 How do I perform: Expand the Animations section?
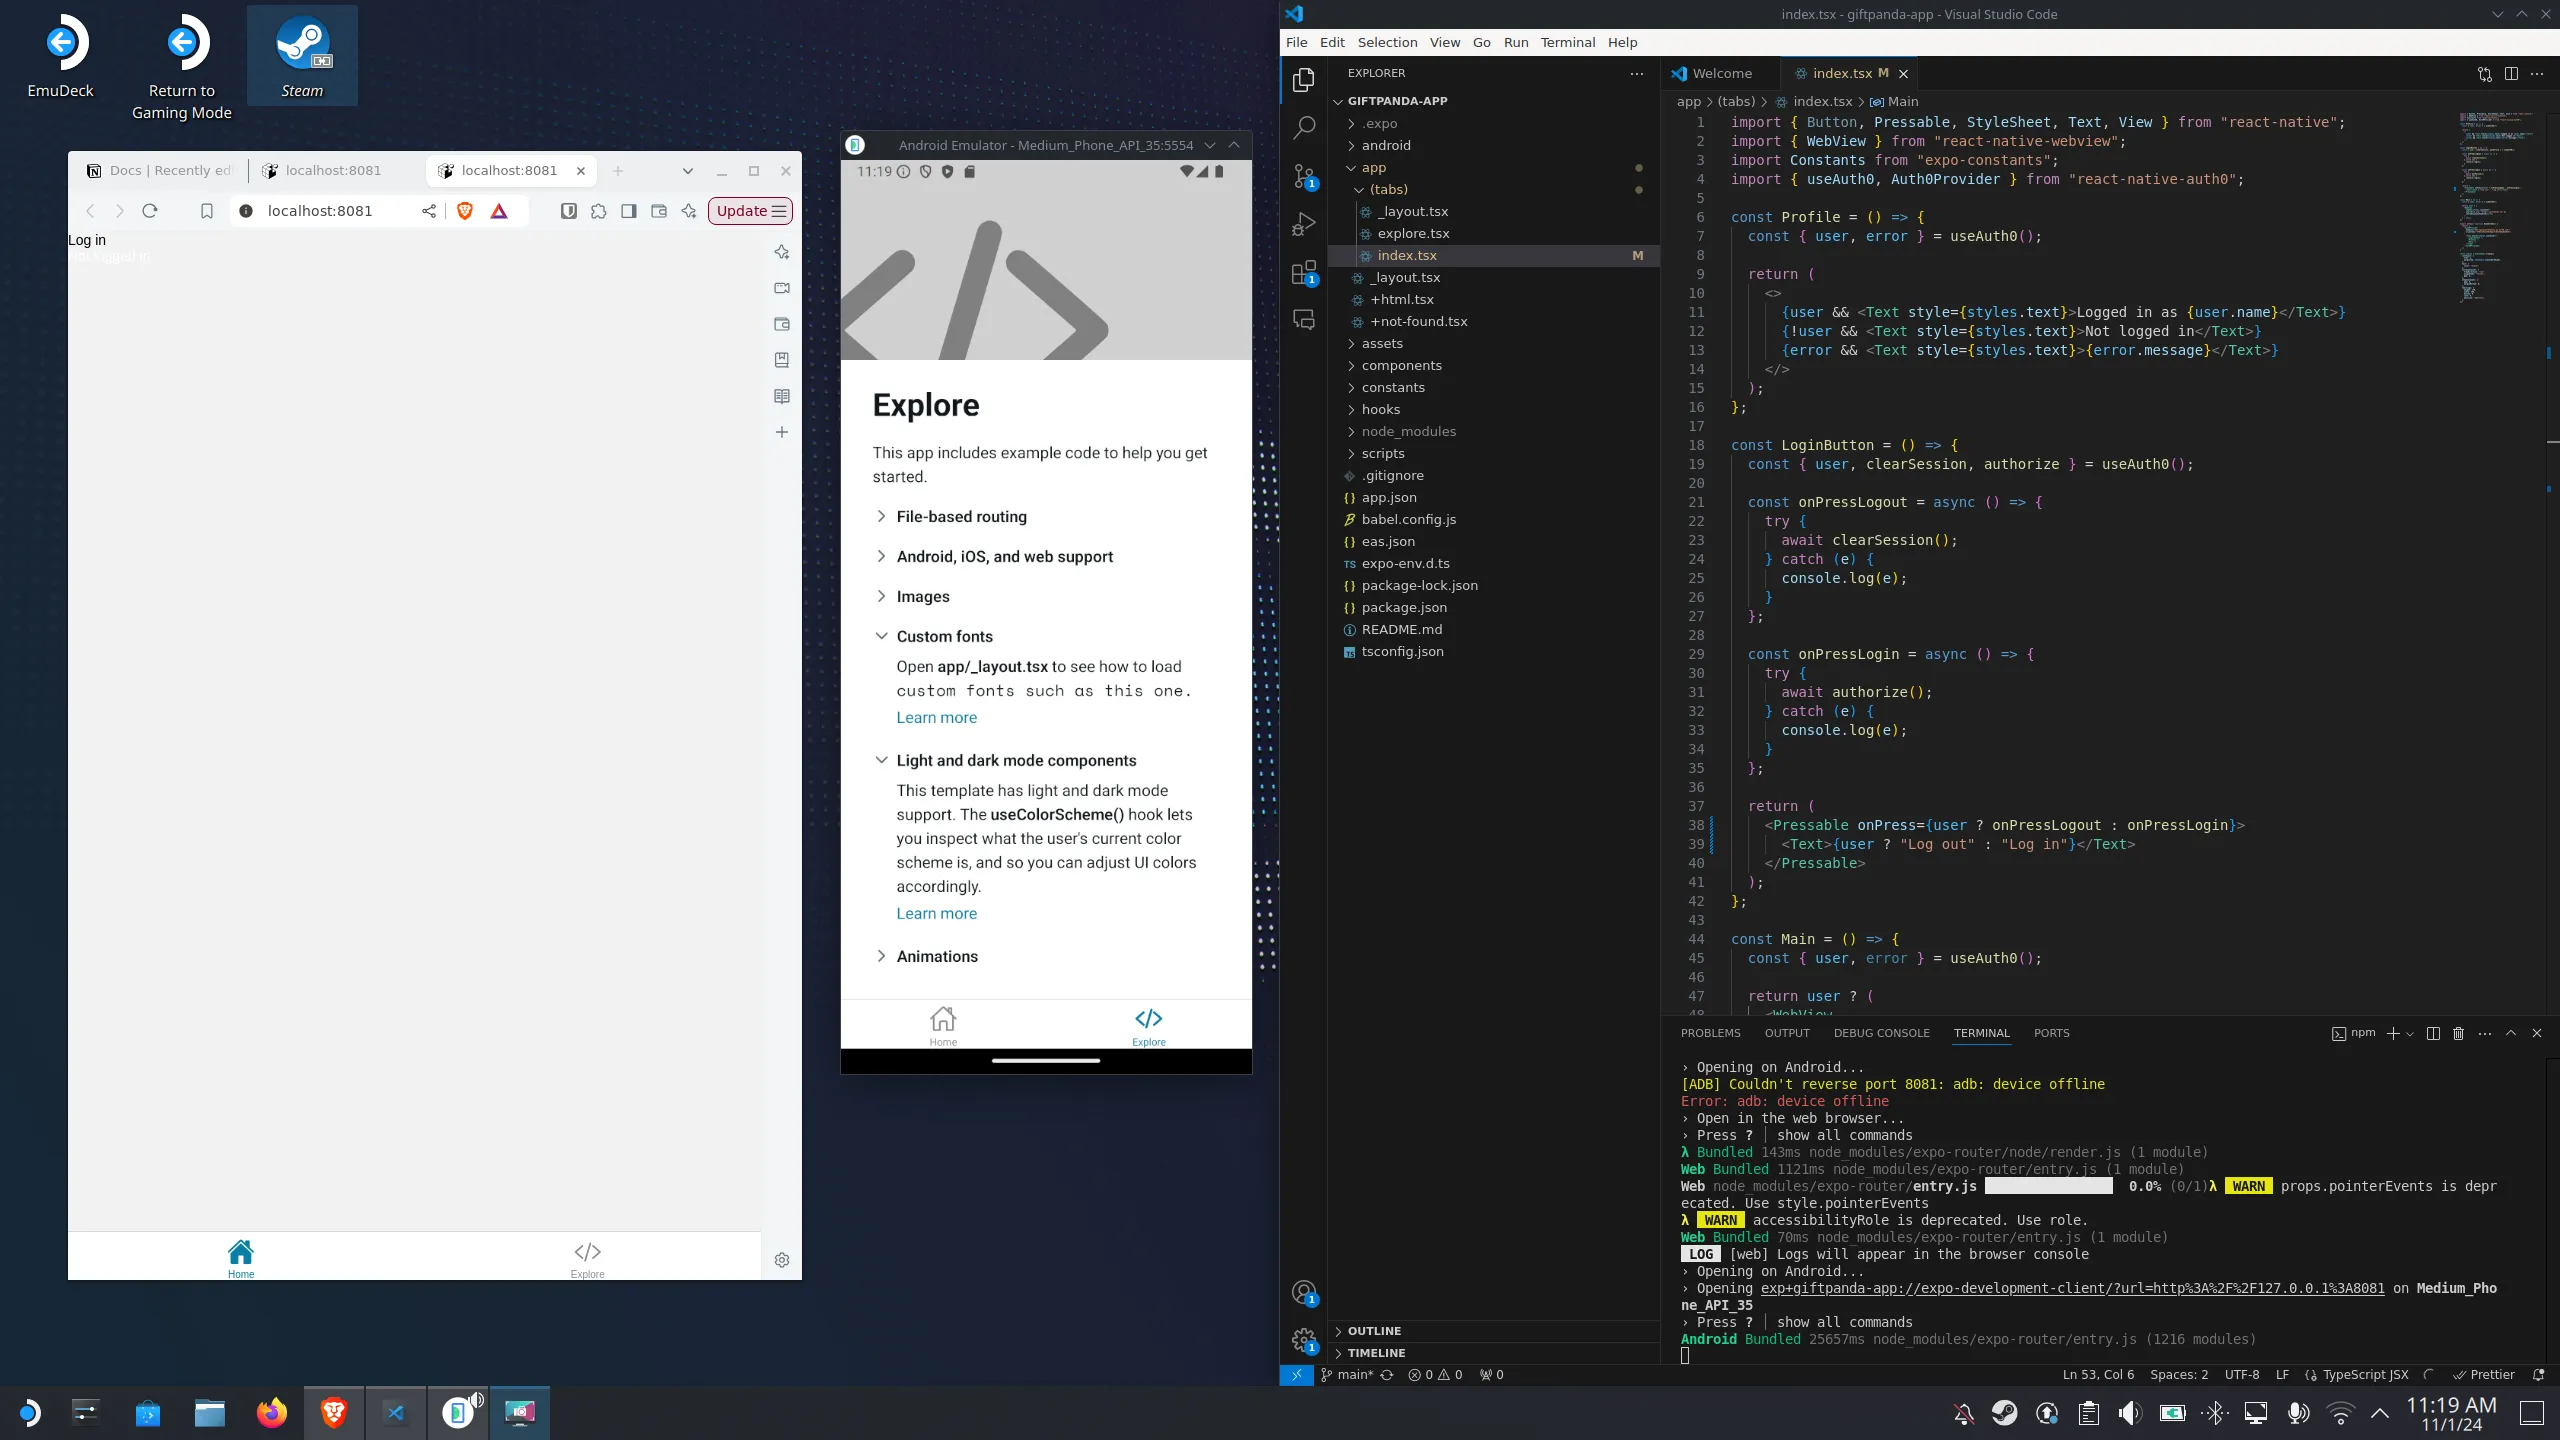click(926, 956)
